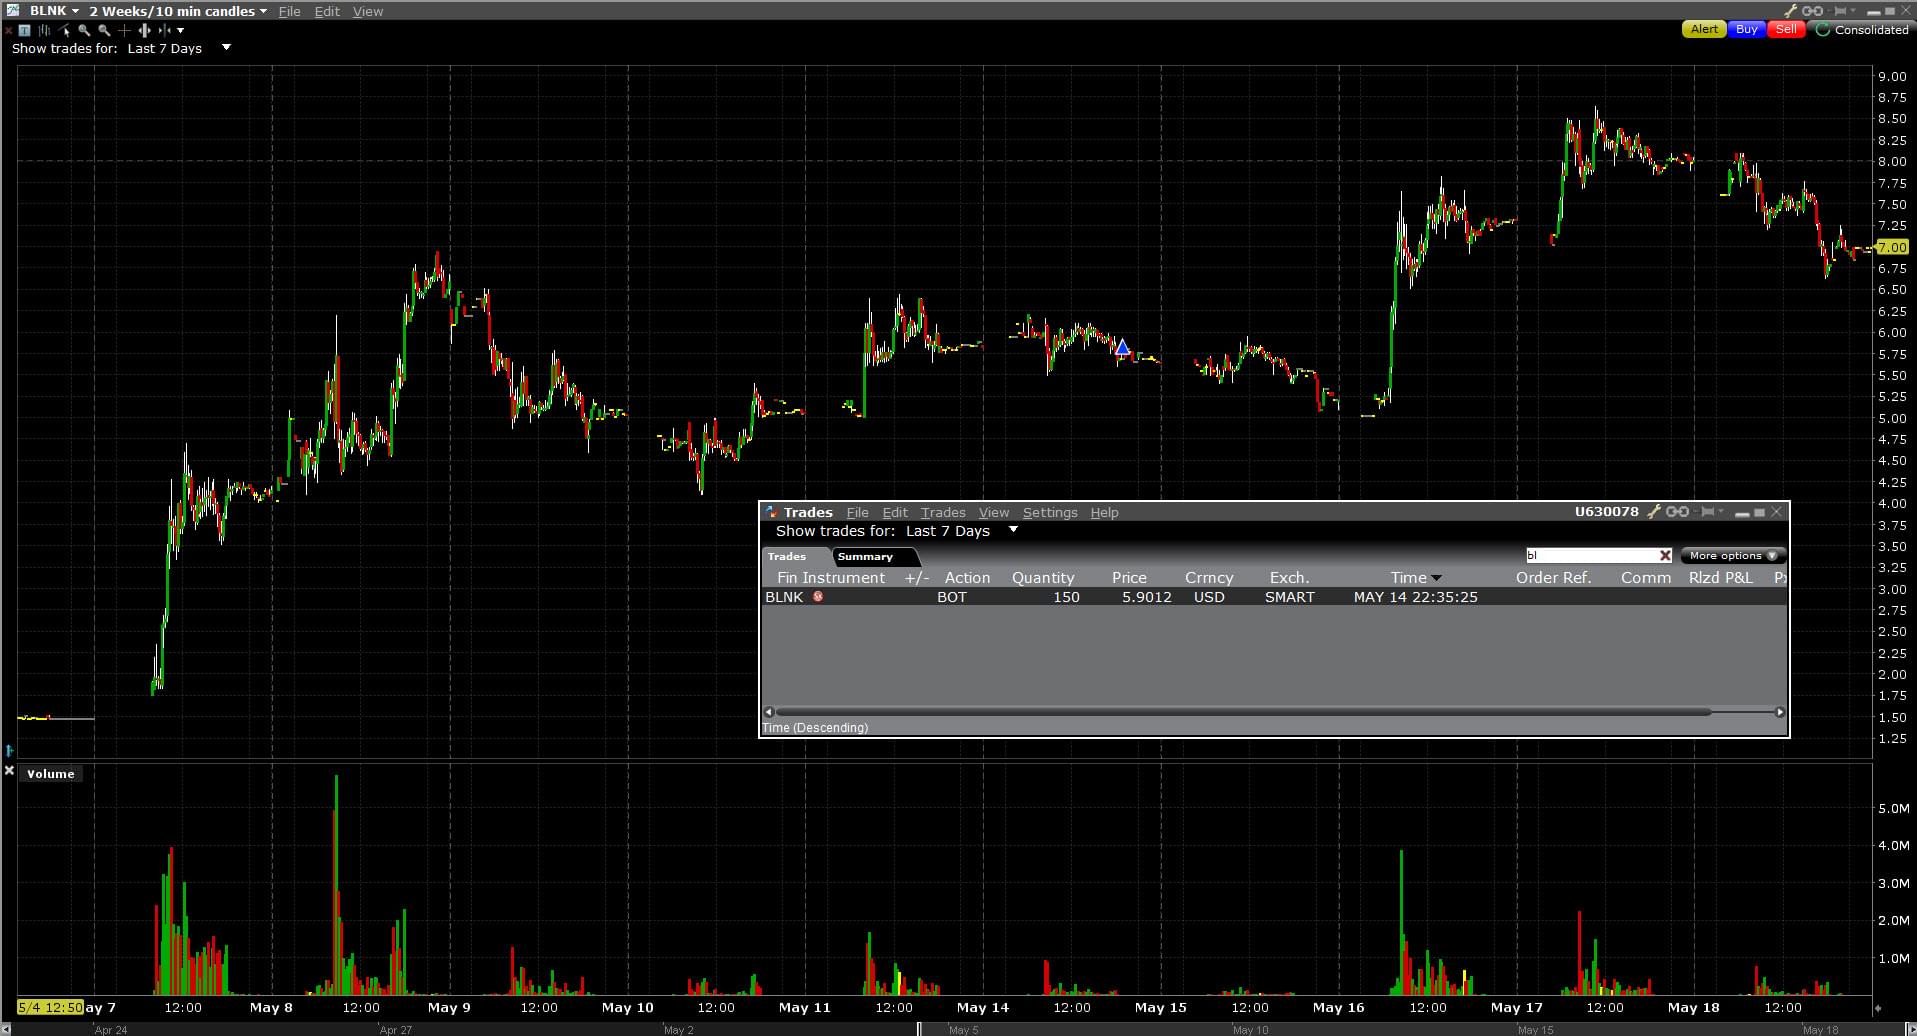The height and width of the screenshot is (1036, 1917).
Task: Expand the chart toolbar overflow arrow
Action: tap(181, 30)
